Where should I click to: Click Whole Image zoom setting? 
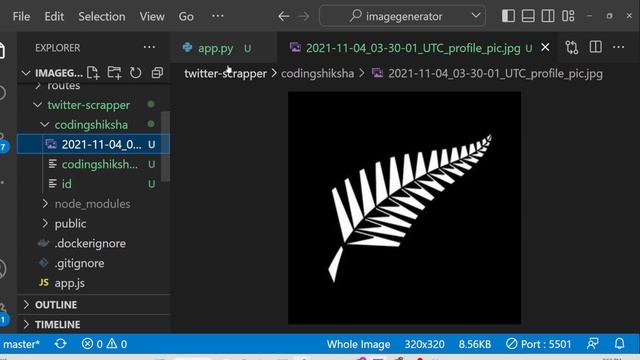[358, 344]
